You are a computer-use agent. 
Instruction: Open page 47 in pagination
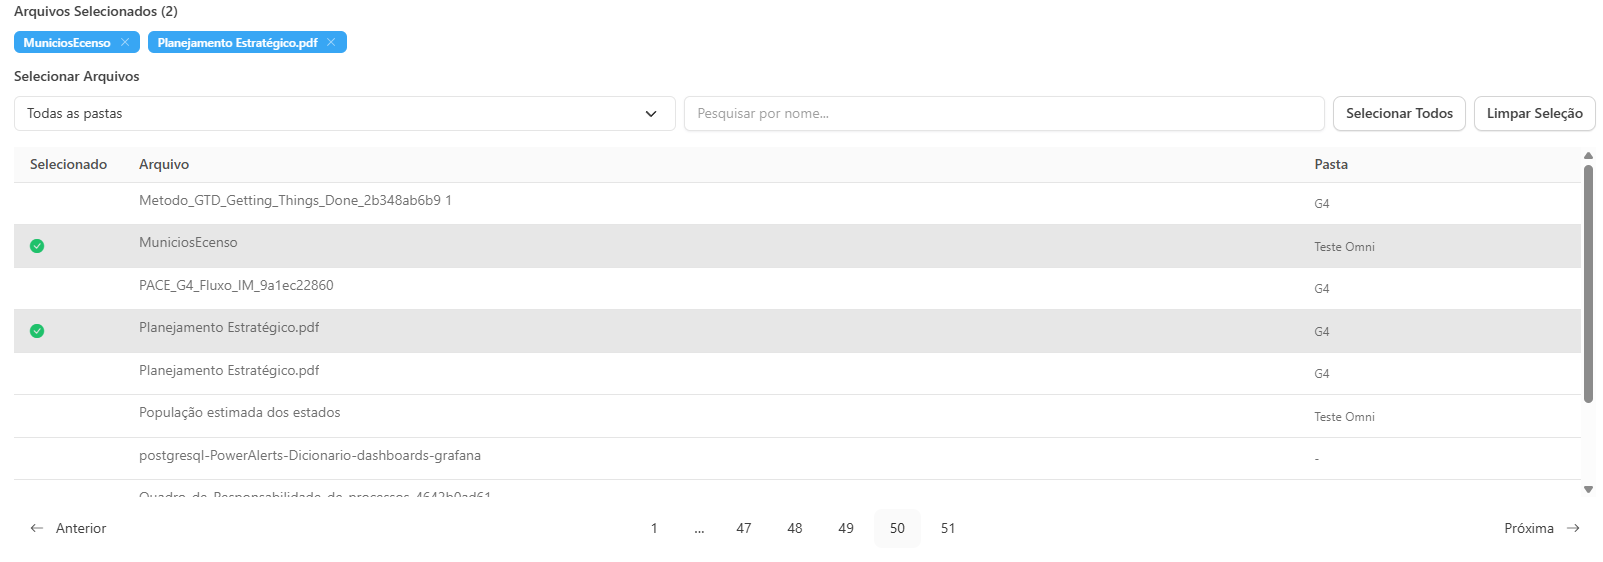pos(744,528)
